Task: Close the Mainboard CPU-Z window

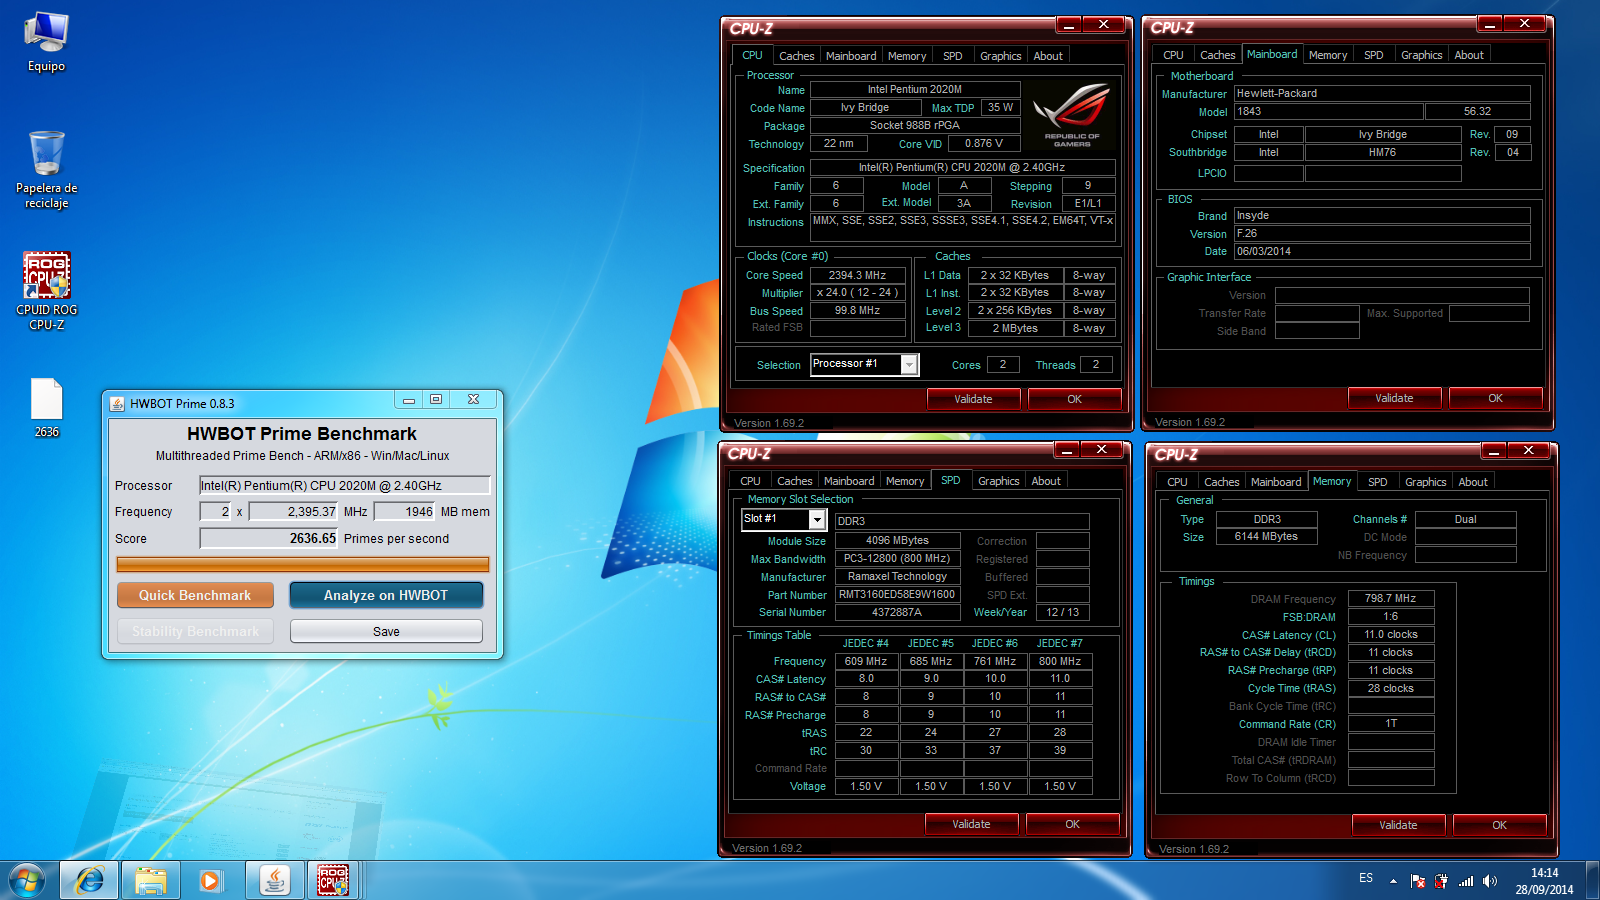Action: point(1525,24)
